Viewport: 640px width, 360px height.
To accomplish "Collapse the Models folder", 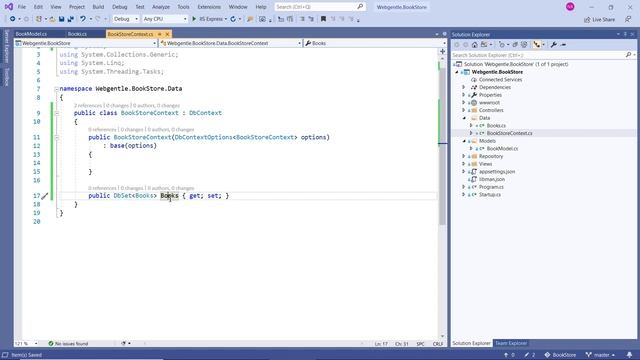I will 464,141.
